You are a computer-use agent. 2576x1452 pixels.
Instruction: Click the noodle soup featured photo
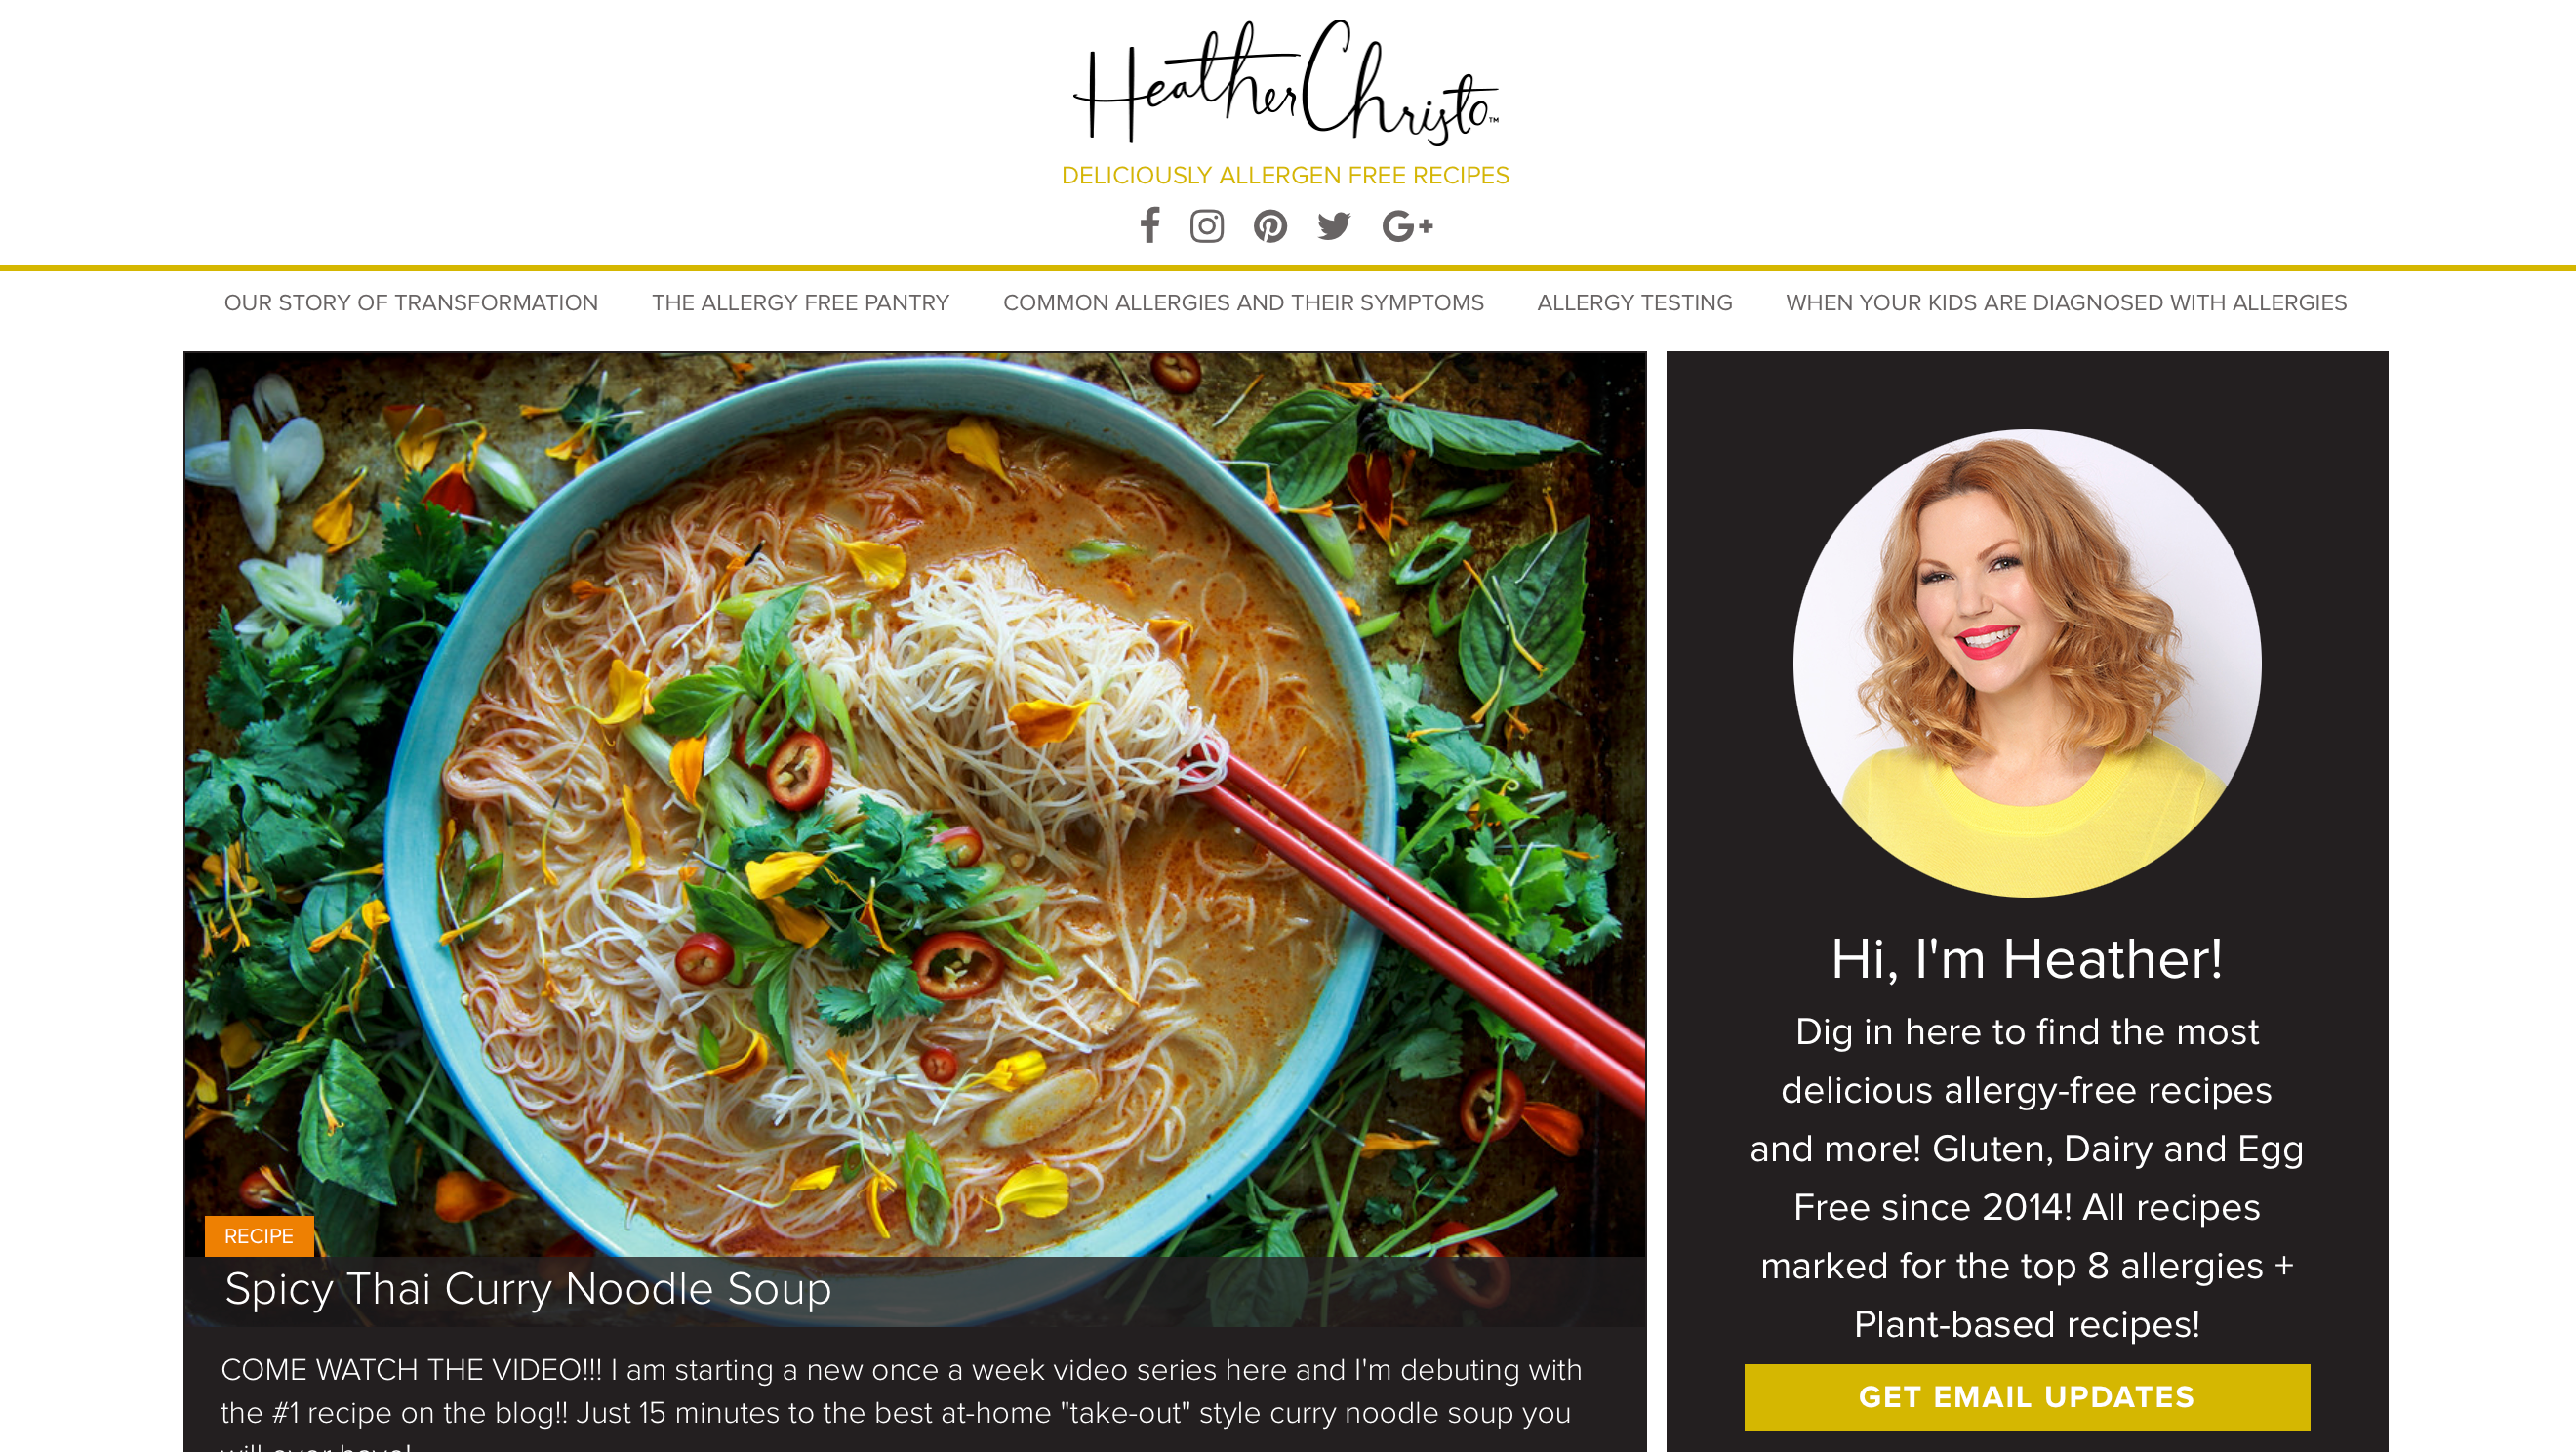[x=915, y=800]
